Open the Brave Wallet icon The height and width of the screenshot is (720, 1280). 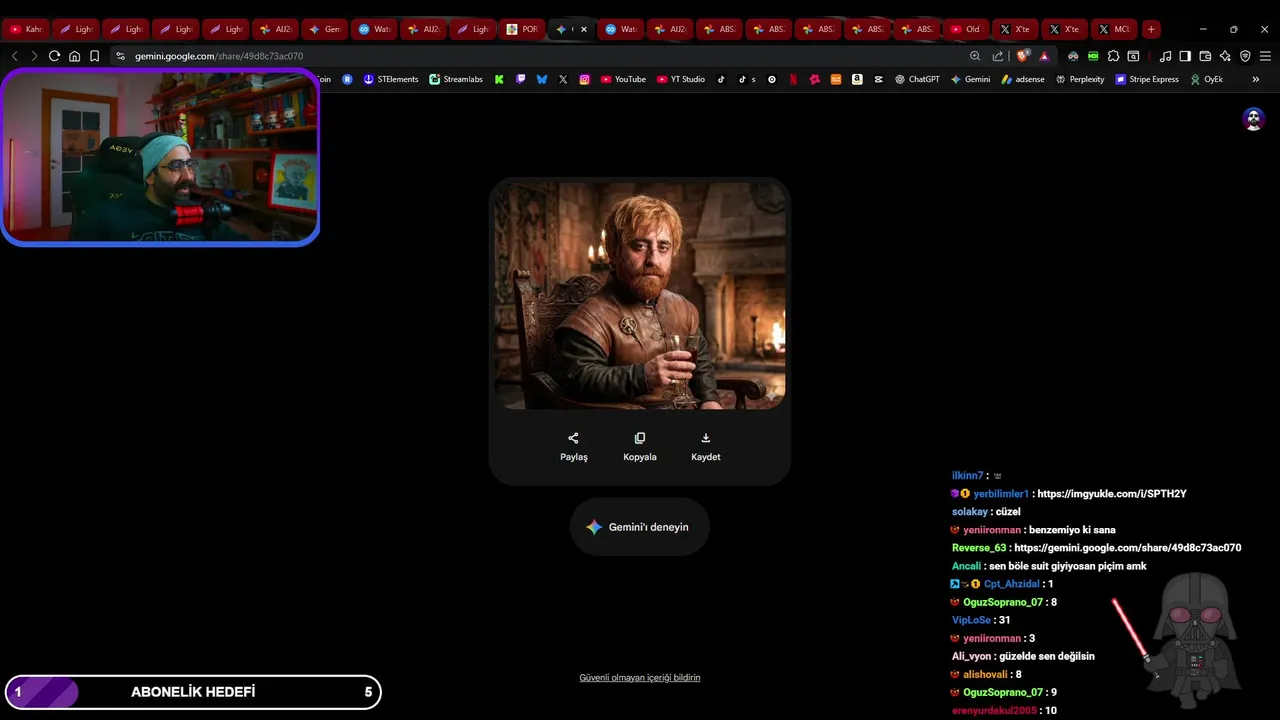(x=1205, y=56)
